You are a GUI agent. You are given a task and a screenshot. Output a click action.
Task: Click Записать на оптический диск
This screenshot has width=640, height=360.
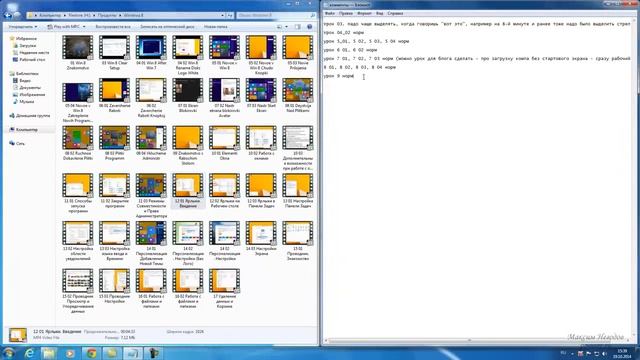pos(167,27)
